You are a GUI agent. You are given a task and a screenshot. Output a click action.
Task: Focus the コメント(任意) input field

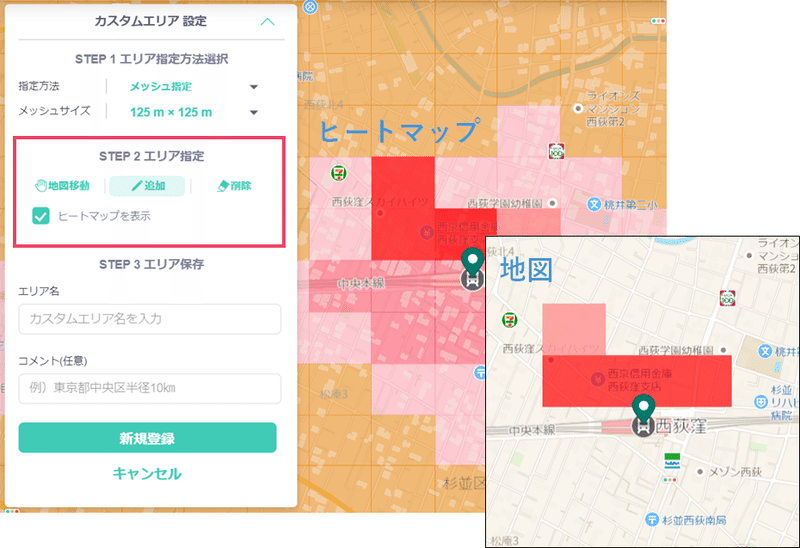149,388
